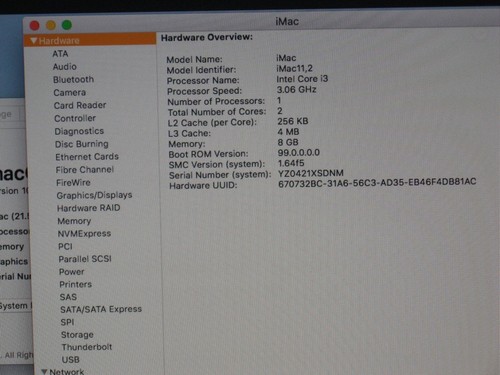Select Hardware RAID entry
500x375 pixels.
[x=89, y=208]
